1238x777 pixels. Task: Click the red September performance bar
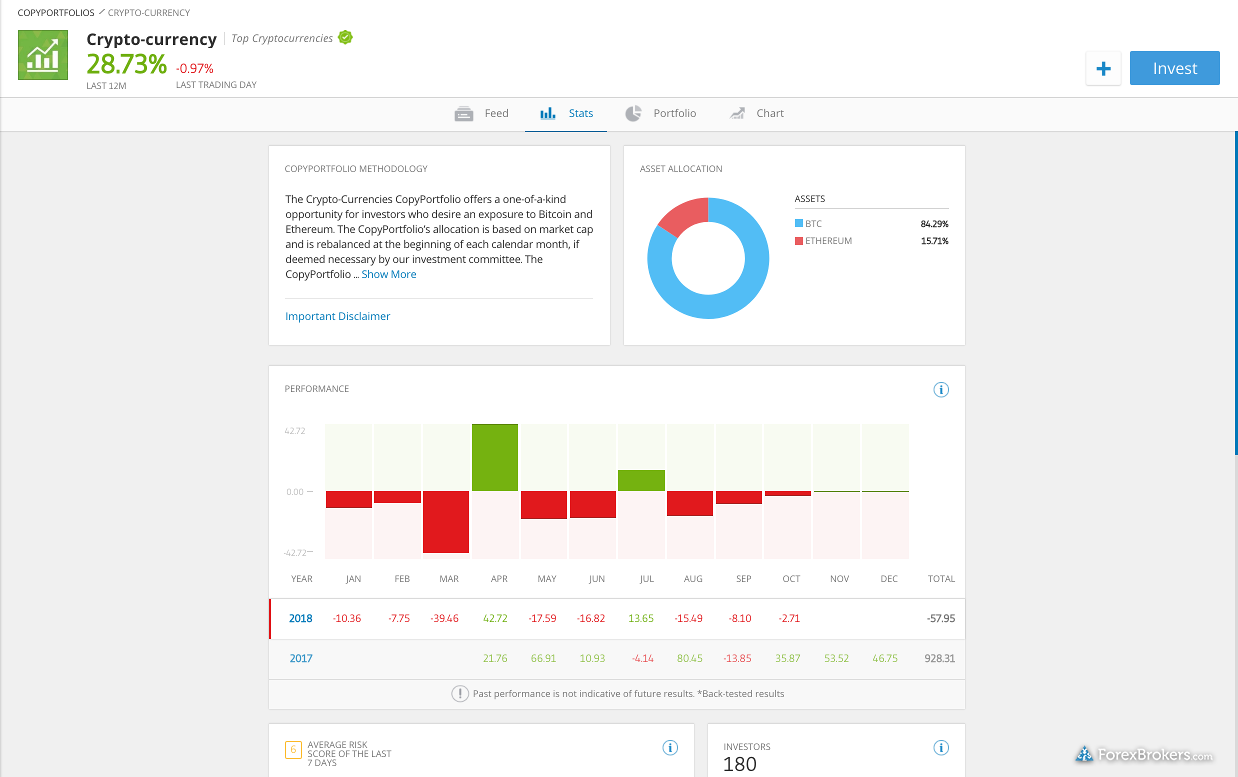739,497
